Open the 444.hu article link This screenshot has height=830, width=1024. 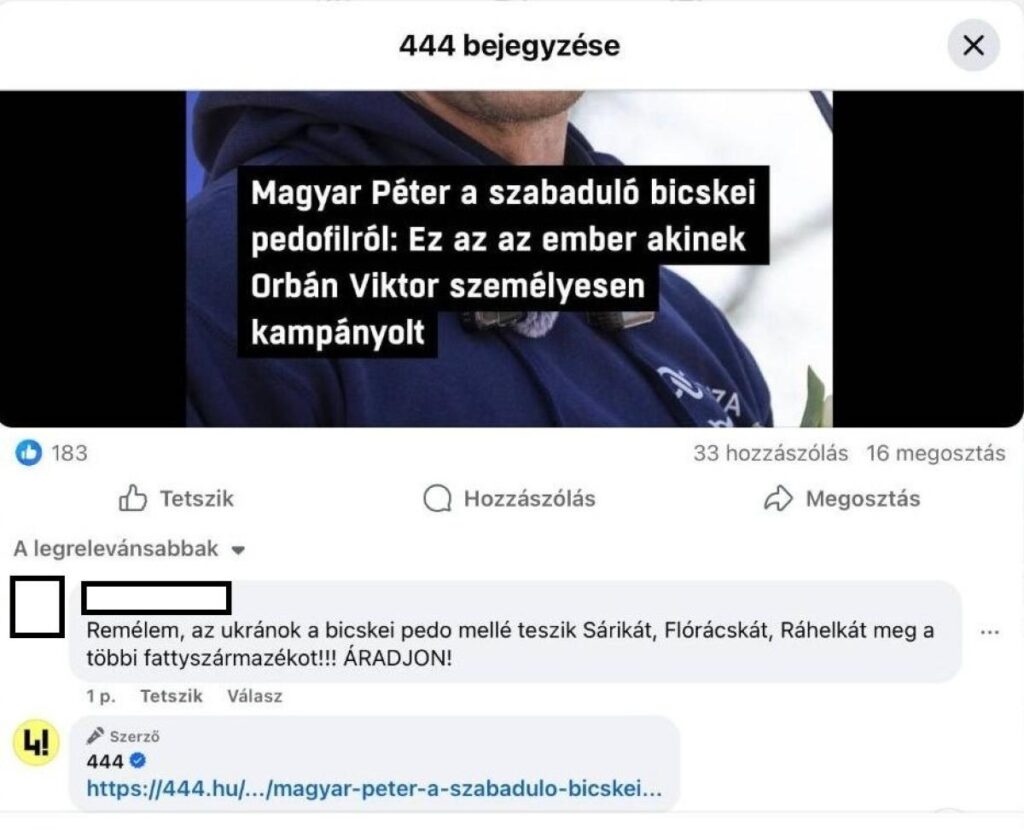point(374,789)
